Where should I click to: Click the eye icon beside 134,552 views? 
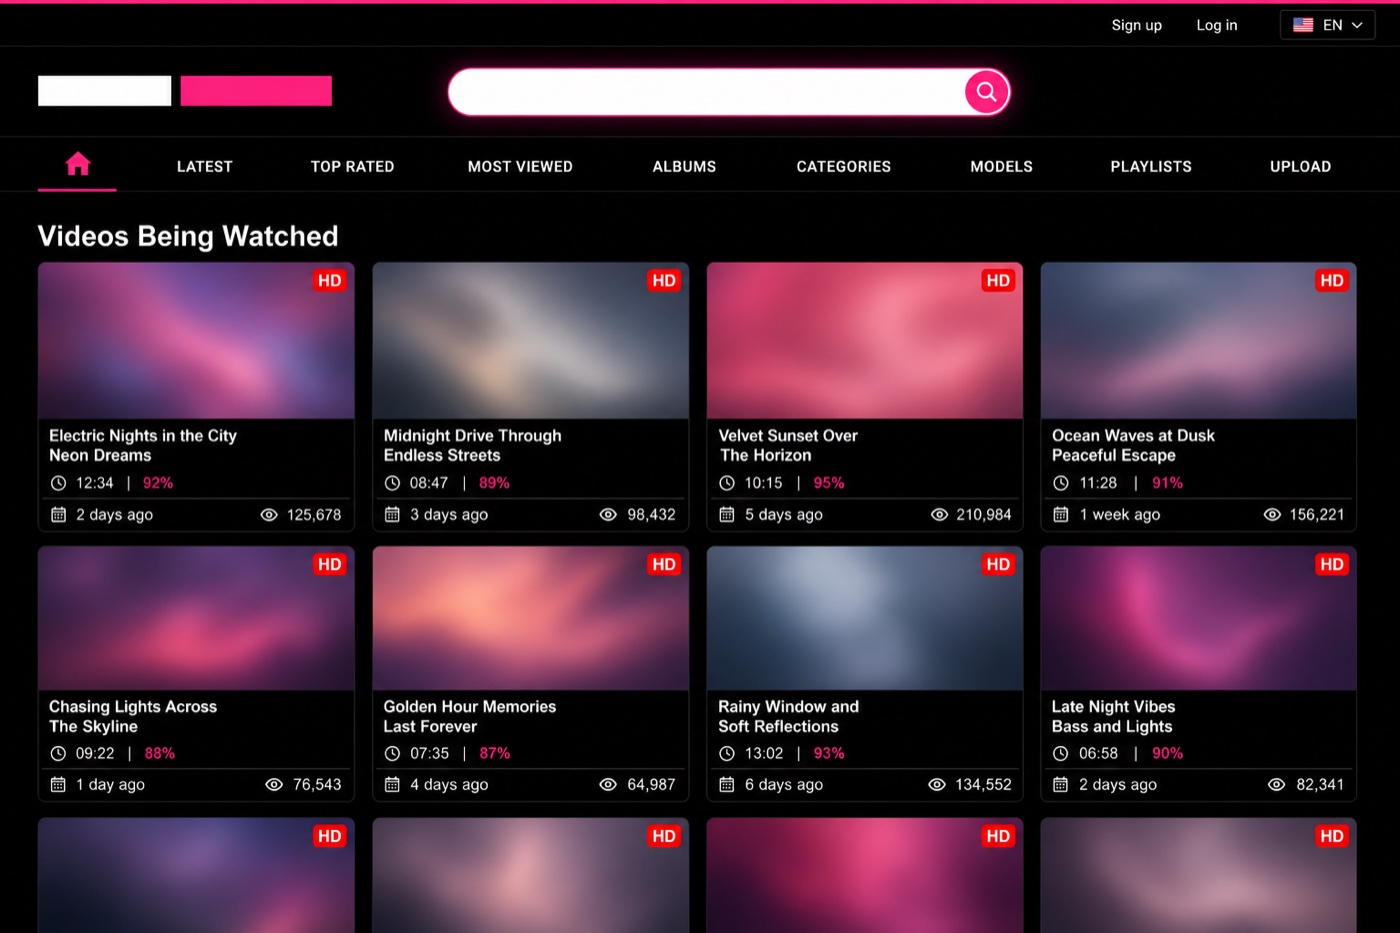click(x=937, y=784)
